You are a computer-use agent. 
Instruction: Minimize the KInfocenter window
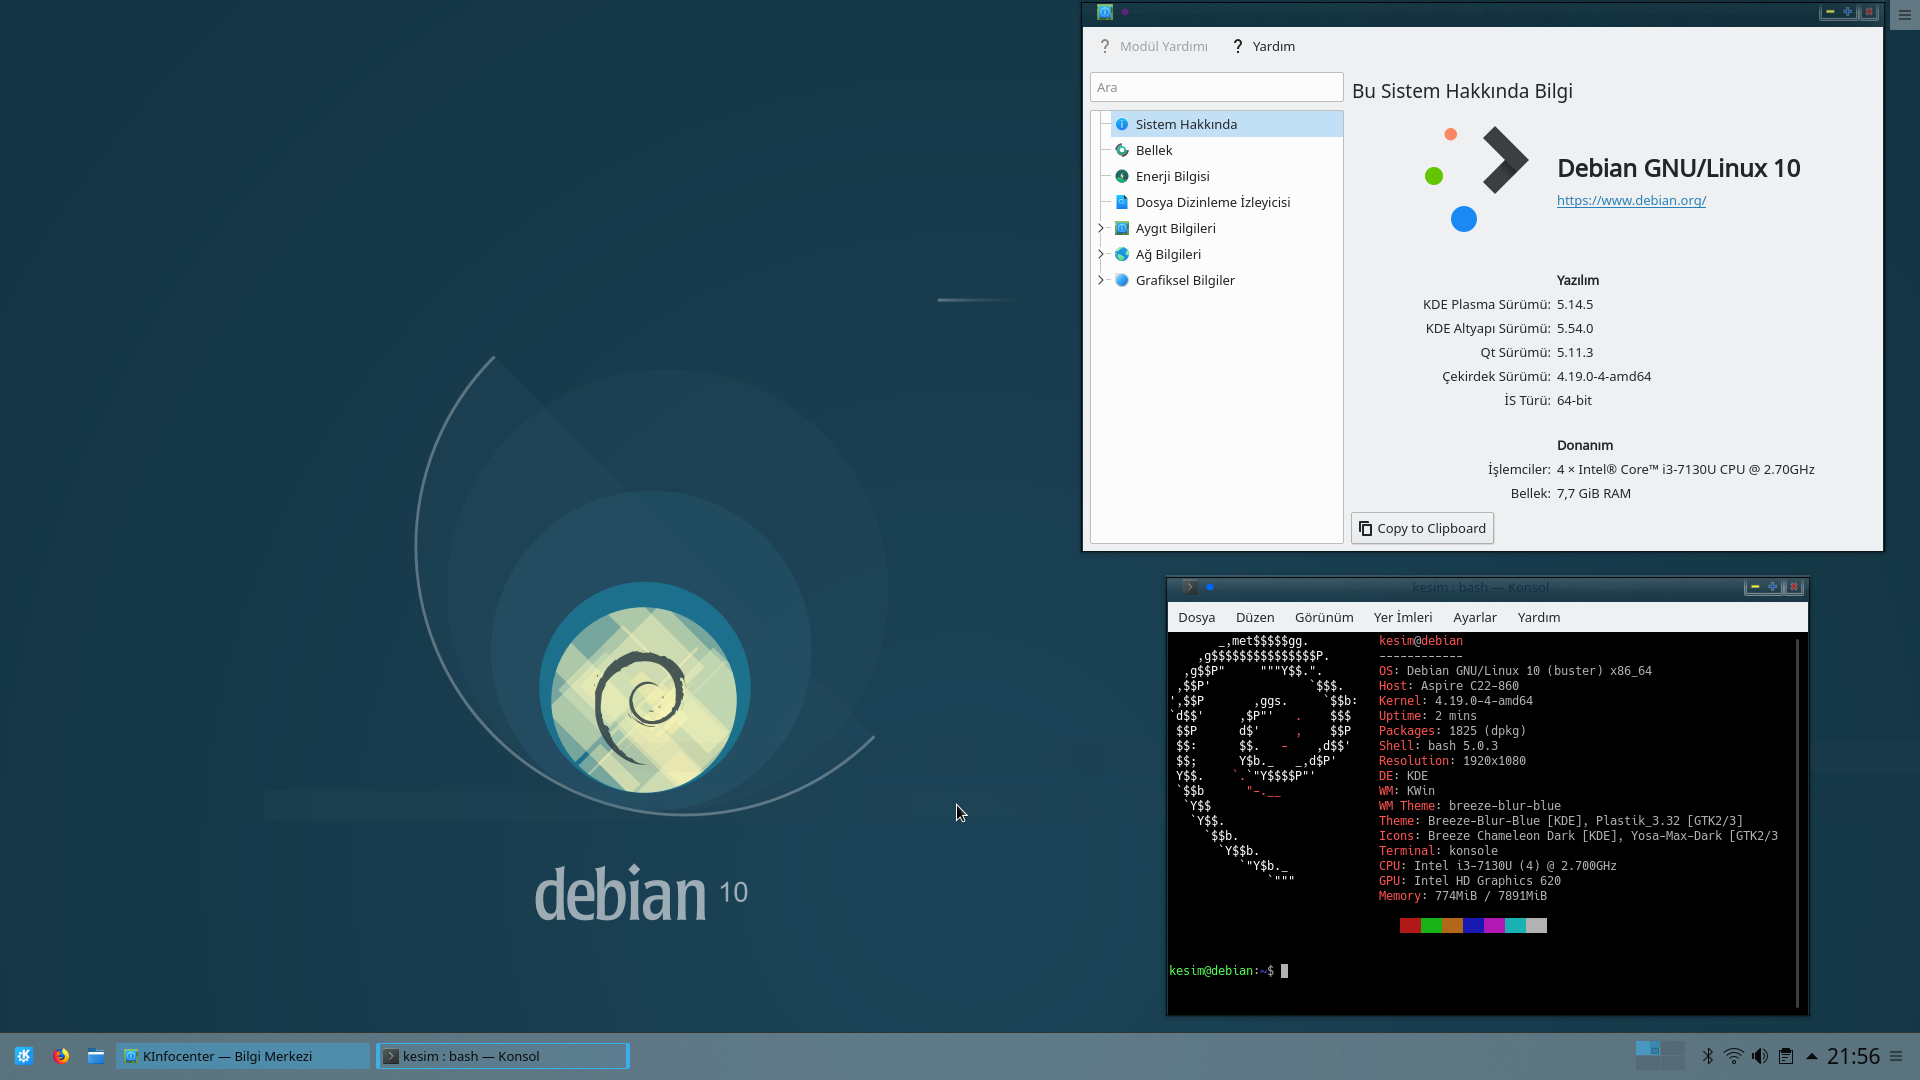(x=1830, y=12)
